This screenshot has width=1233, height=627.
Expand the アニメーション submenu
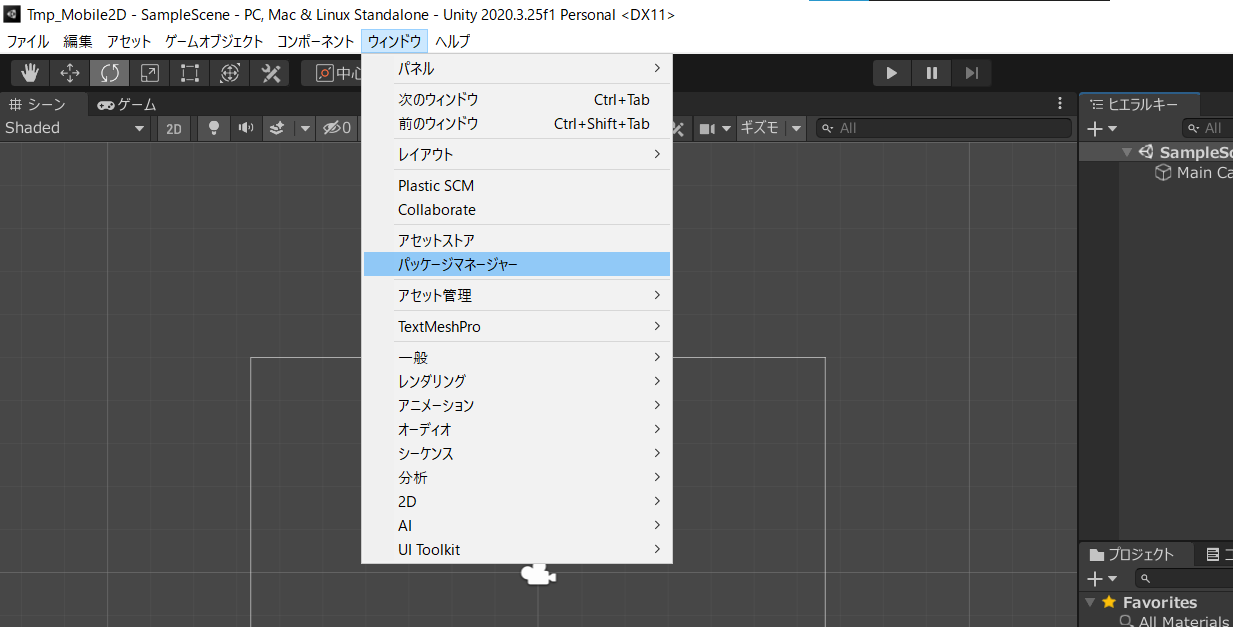point(517,405)
